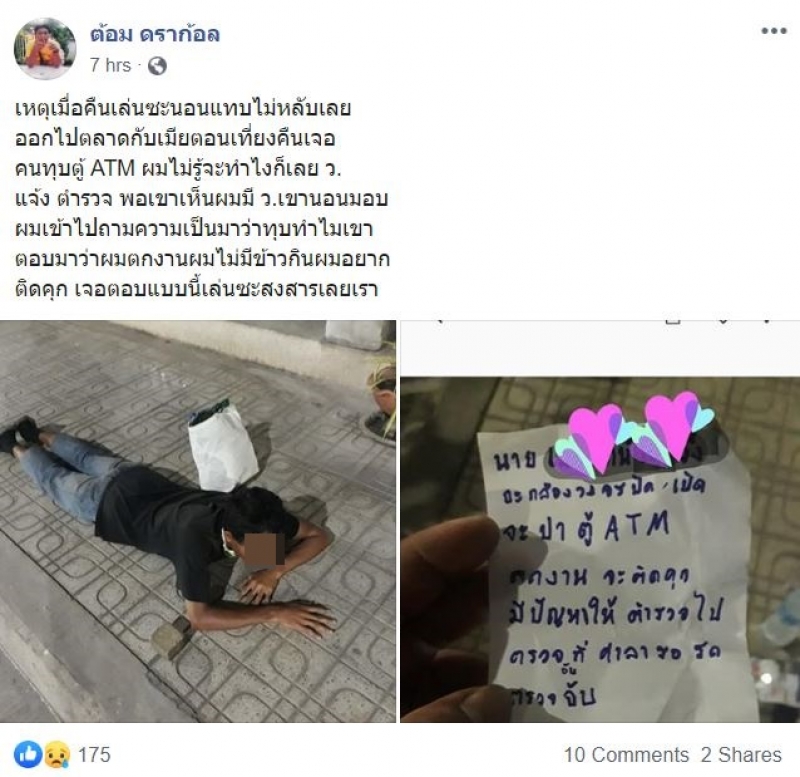The width and height of the screenshot is (800, 777).
Task: Click the white paper bag in photo
Action: 223,445
